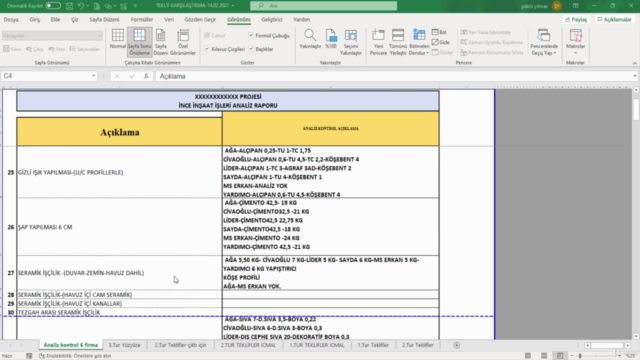Open the Açıklamalar comments button
The image size is (640, 360).
click(614, 20)
